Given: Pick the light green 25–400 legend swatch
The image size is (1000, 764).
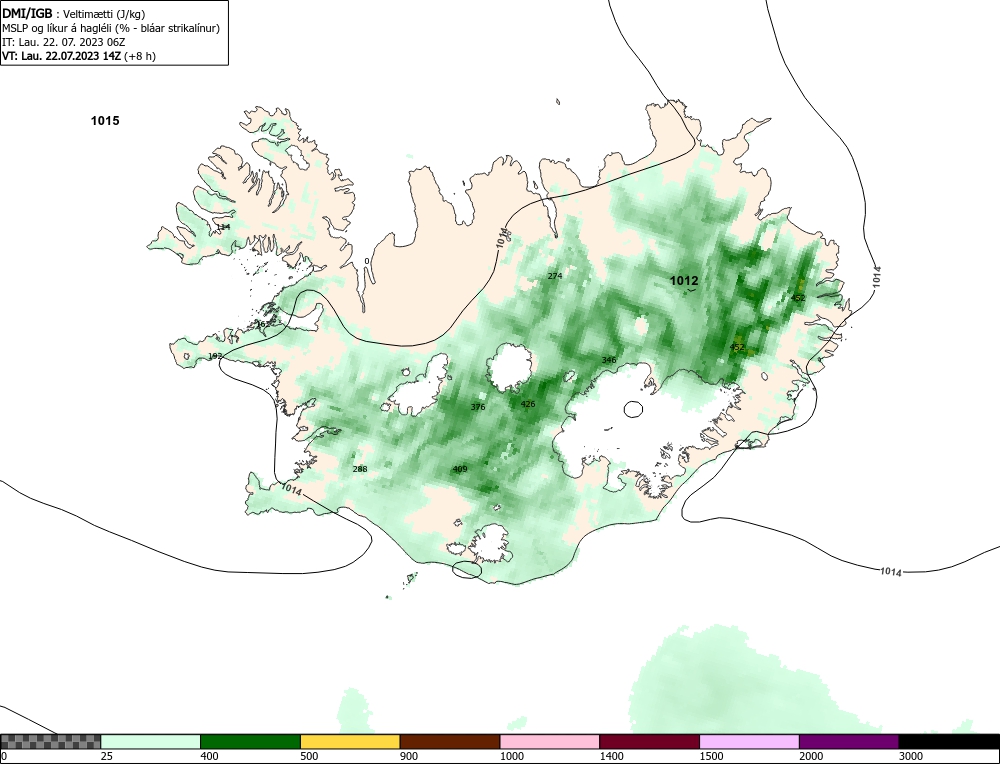Looking at the screenshot, I should 151,741.
